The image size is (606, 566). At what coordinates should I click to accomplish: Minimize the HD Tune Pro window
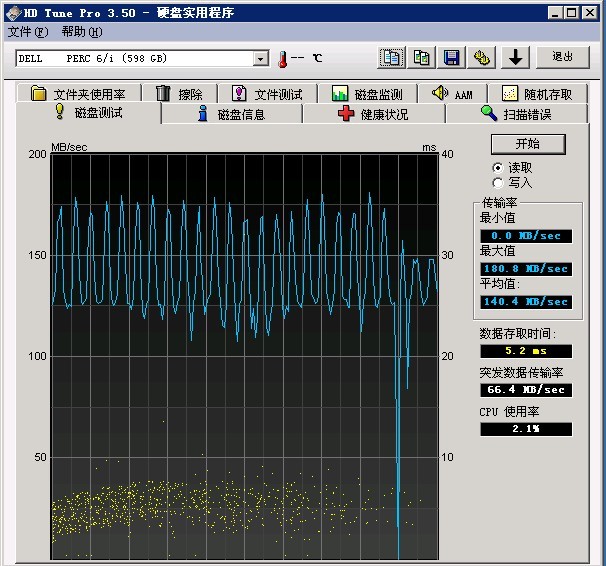tap(555, 13)
